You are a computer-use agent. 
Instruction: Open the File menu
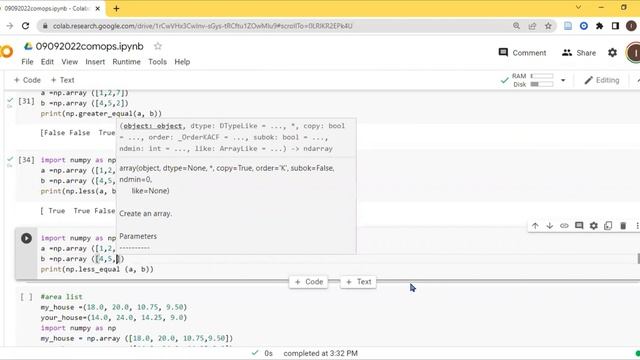coord(27,62)
